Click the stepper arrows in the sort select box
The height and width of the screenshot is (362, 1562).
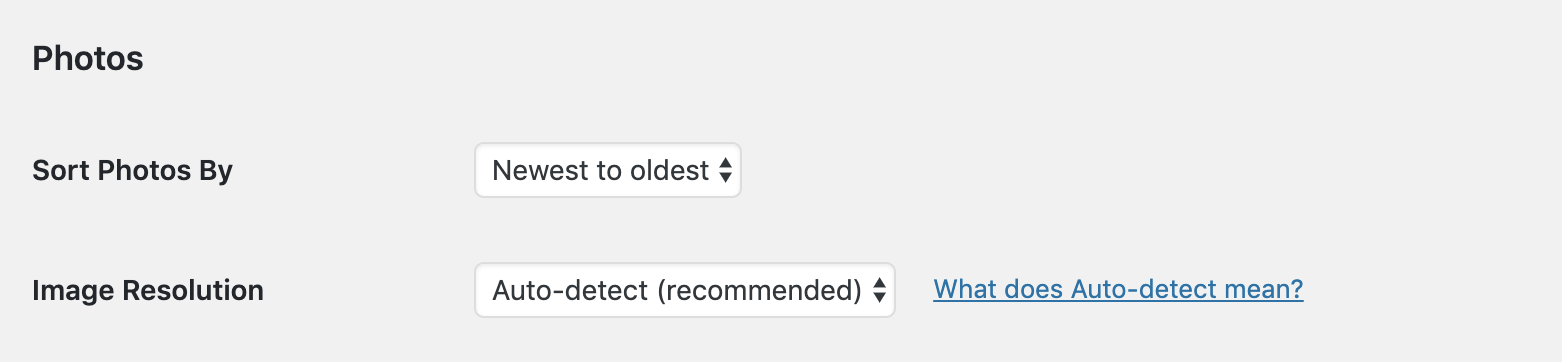point(726,170)
